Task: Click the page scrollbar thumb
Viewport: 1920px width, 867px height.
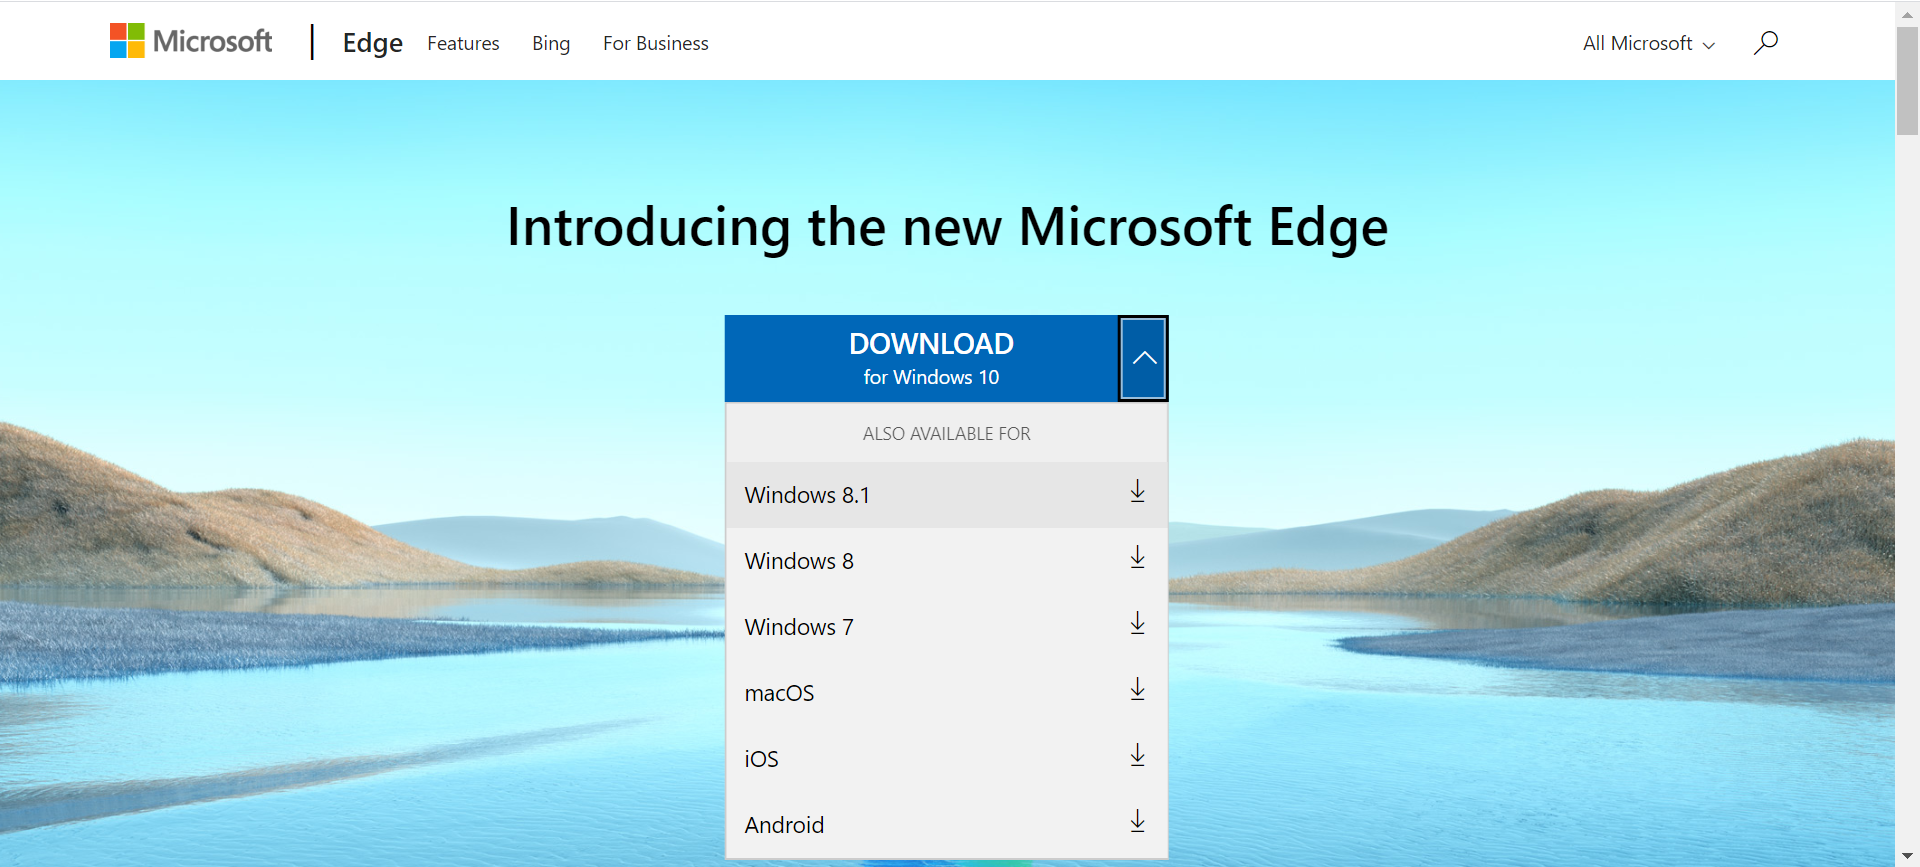Action: [1907, 81]
